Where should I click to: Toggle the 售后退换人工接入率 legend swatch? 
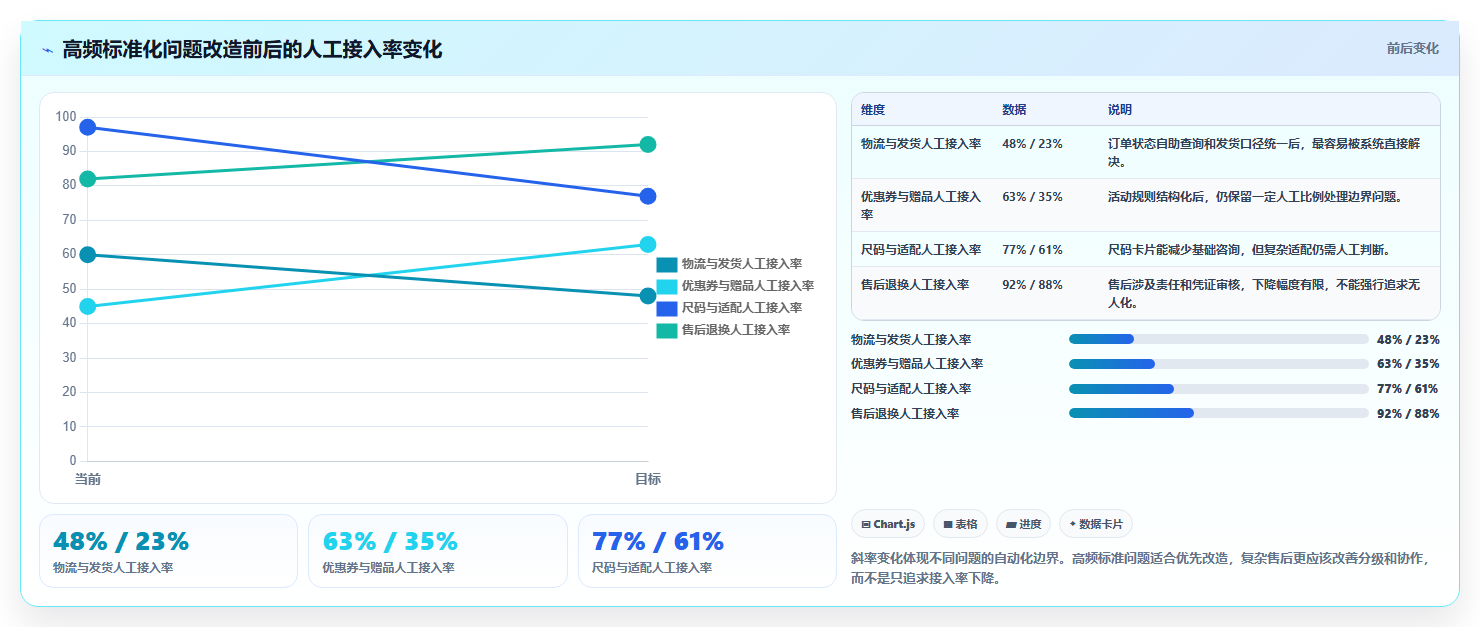pos(667,330)
